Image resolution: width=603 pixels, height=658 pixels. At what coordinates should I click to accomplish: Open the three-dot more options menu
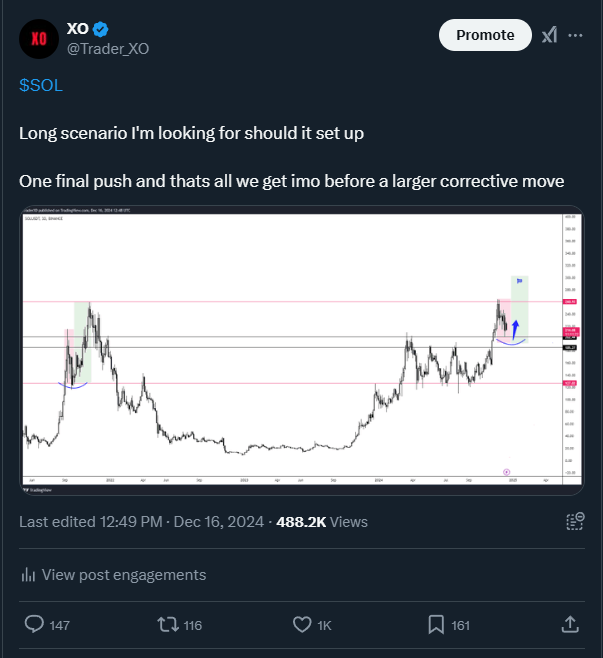(x=575, y=35)
